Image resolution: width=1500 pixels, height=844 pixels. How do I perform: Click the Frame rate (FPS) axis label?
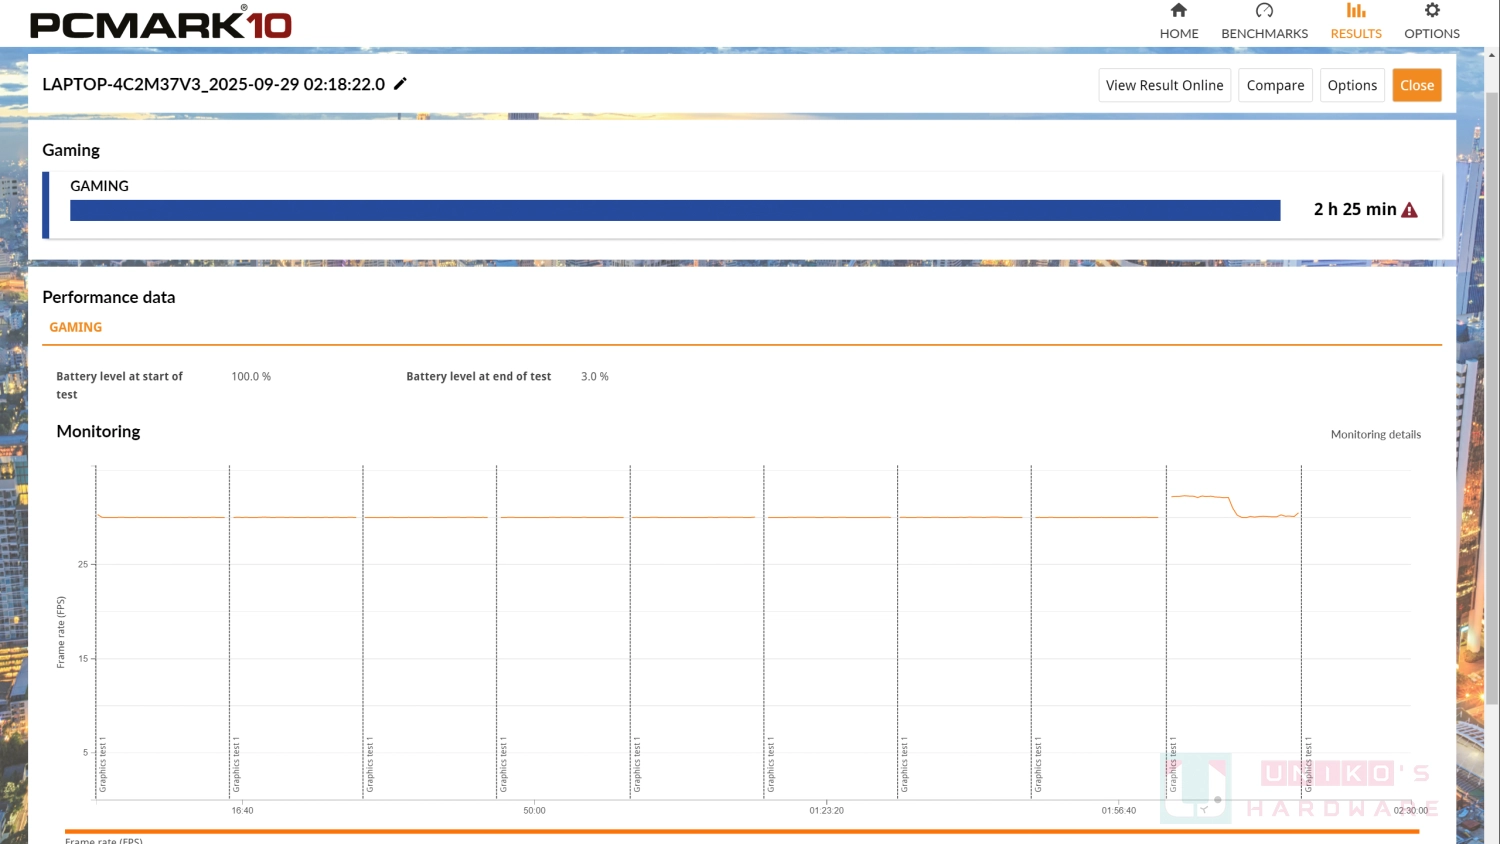(61, 632)
